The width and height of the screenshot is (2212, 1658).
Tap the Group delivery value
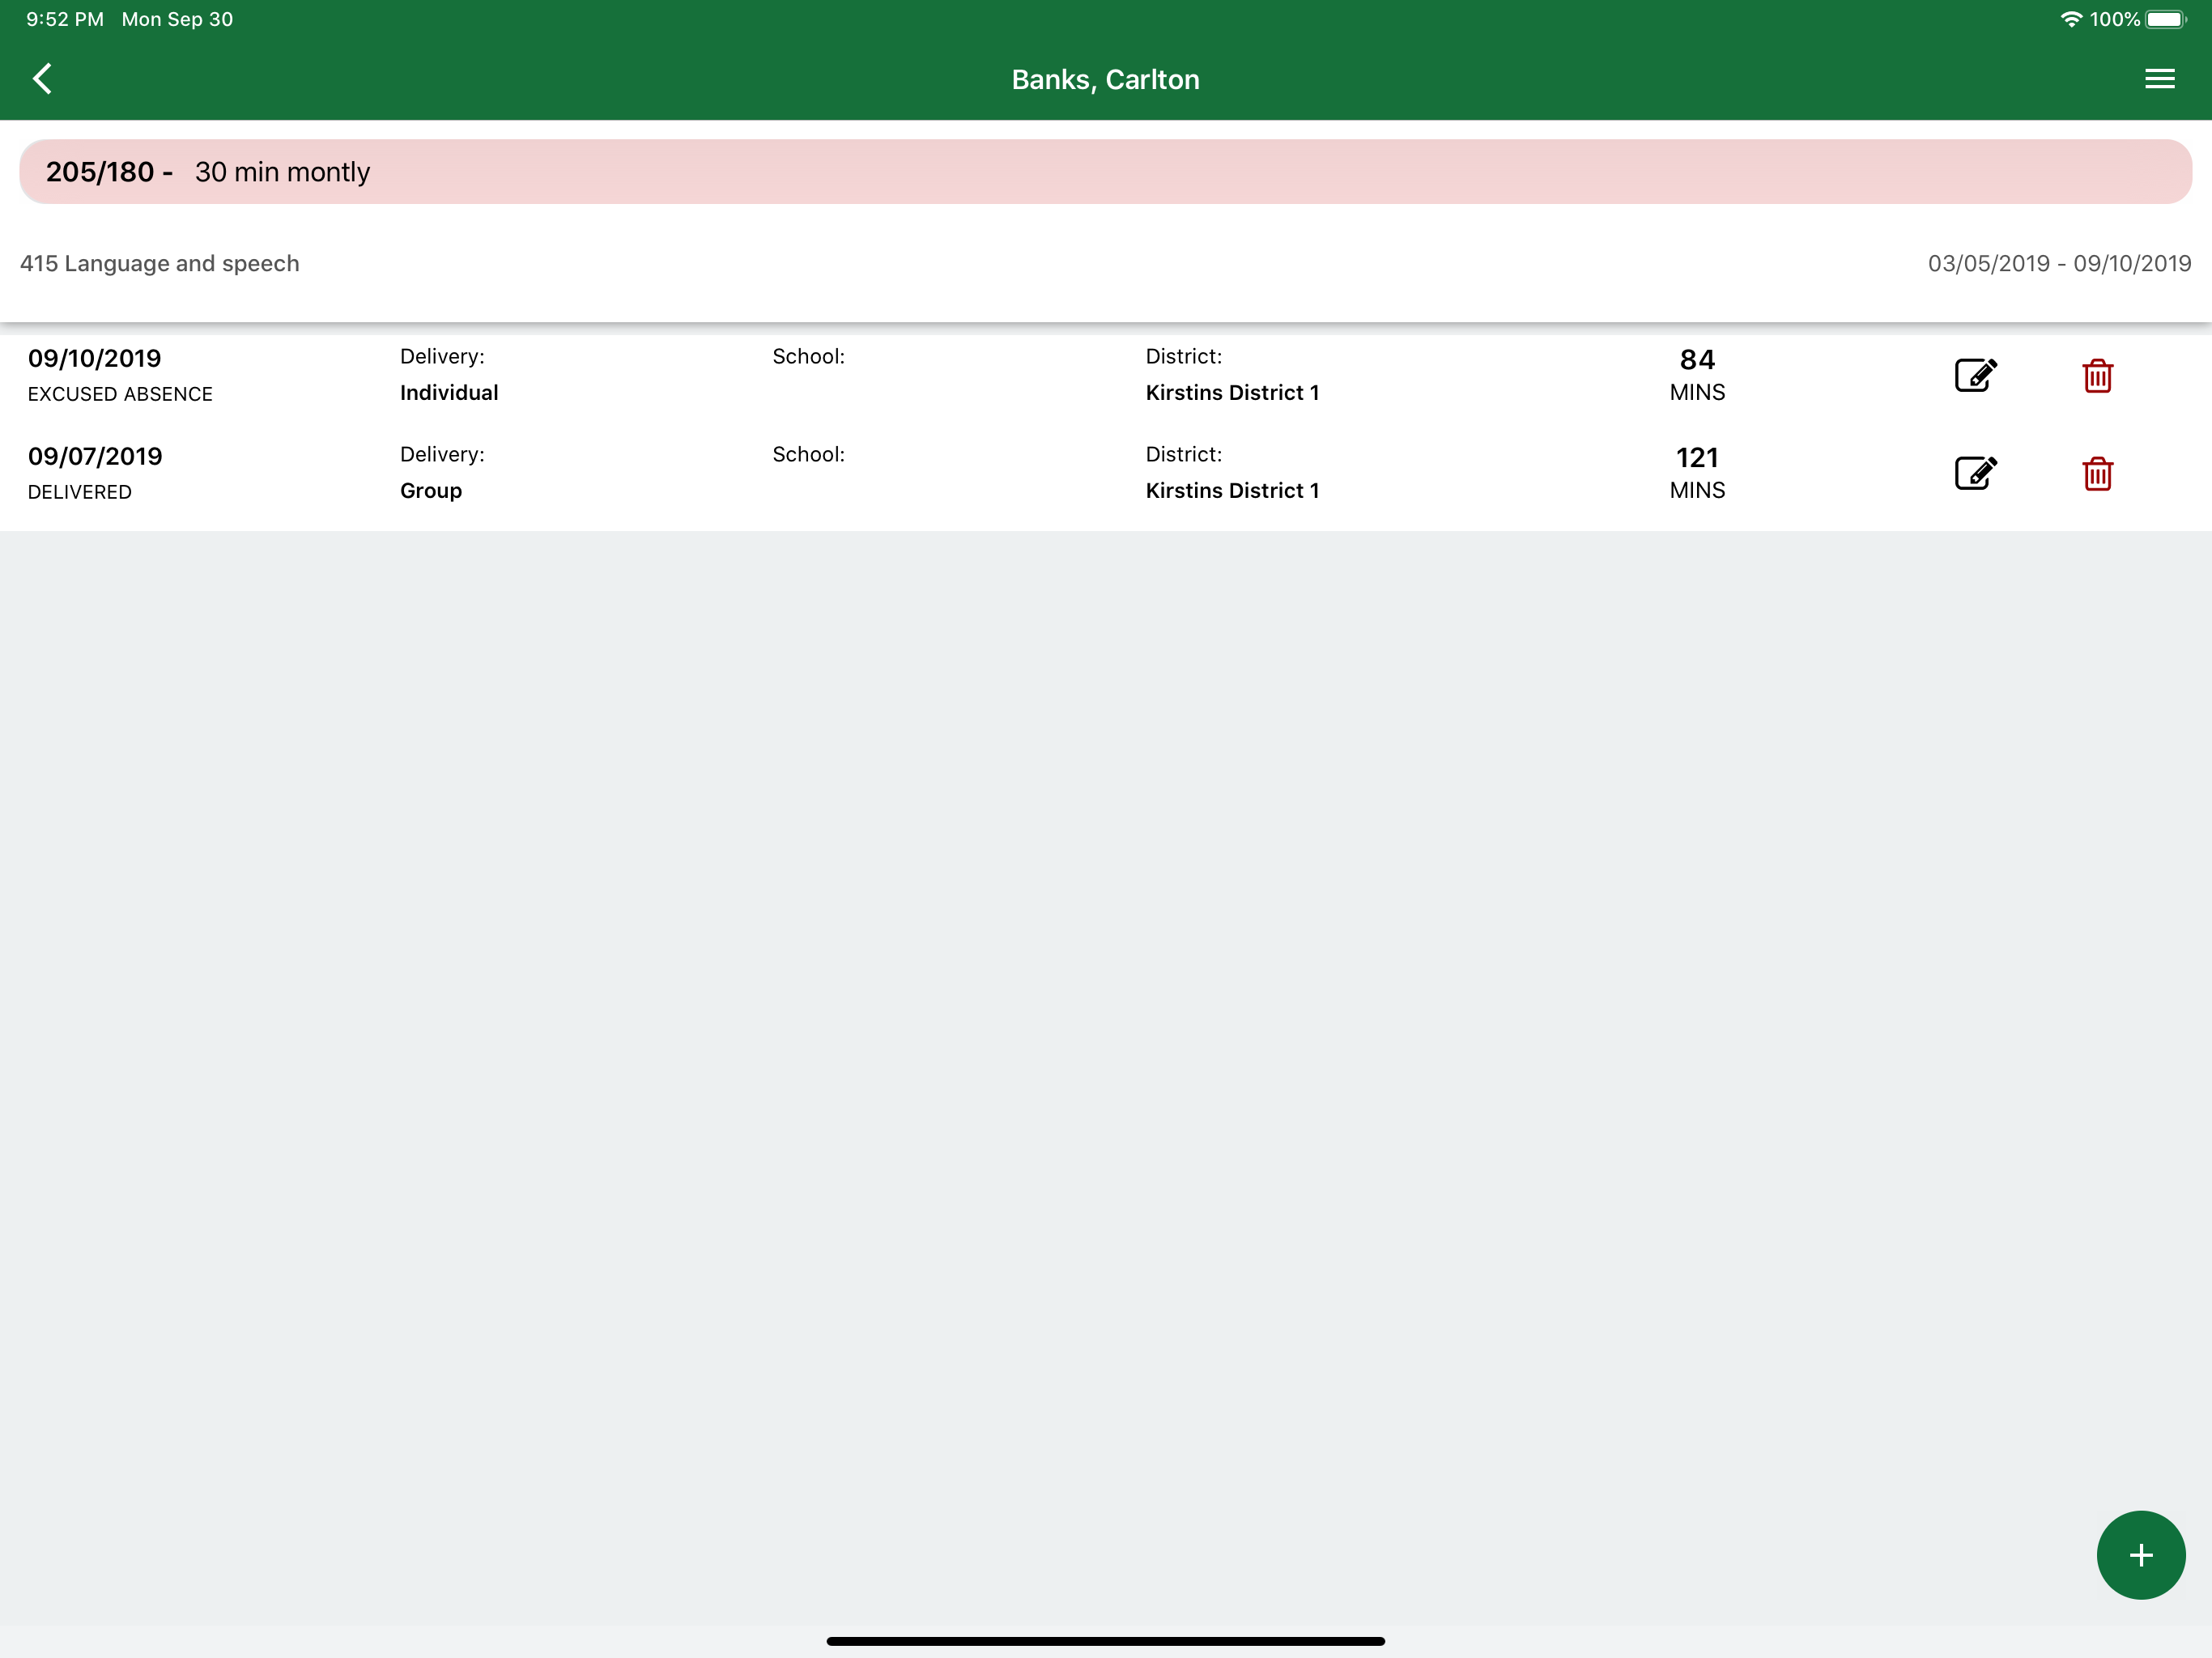point(431,491)
